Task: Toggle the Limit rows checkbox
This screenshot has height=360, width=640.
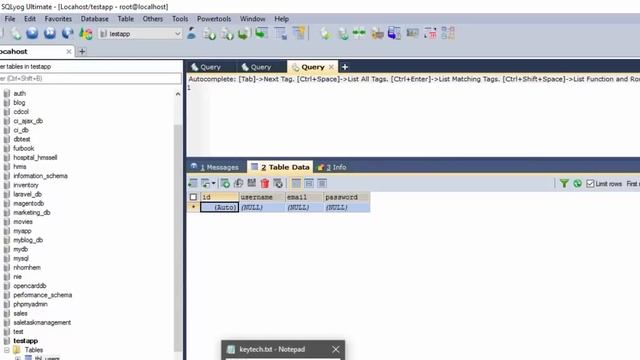Action: click(x=590, y=184)
